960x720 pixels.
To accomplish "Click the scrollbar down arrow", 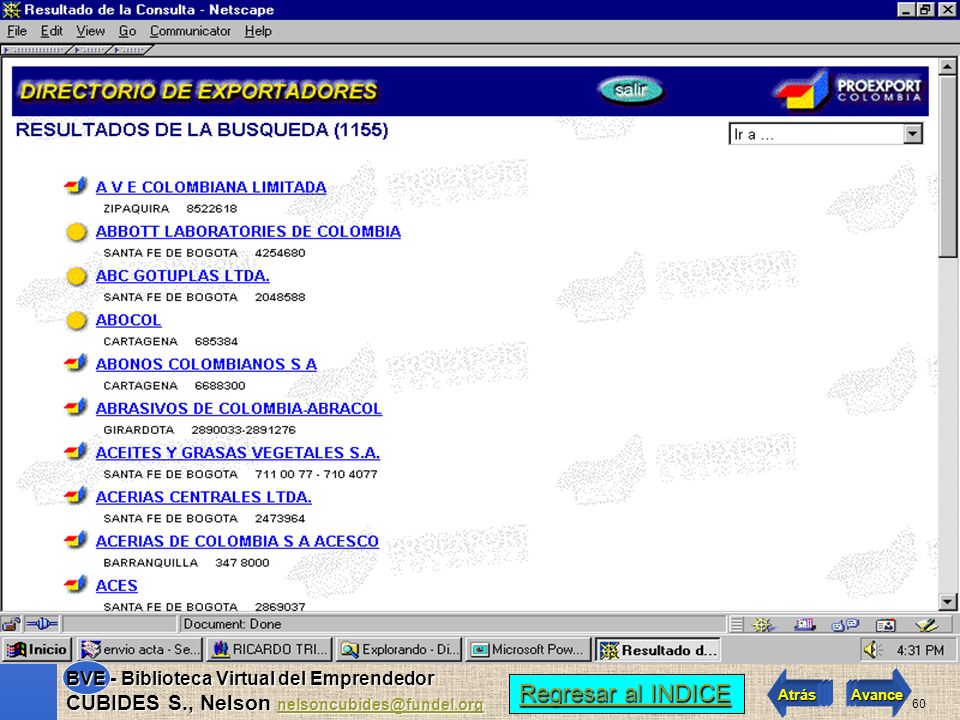I will coord(947,602).
